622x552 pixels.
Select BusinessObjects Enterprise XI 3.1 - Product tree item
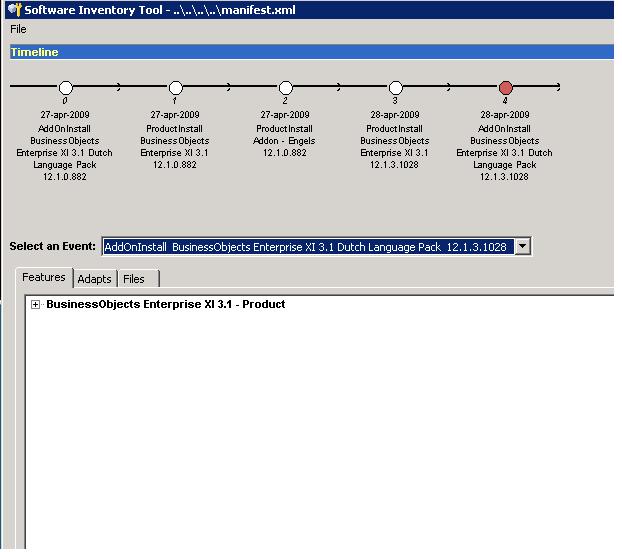tap(165, 304)
